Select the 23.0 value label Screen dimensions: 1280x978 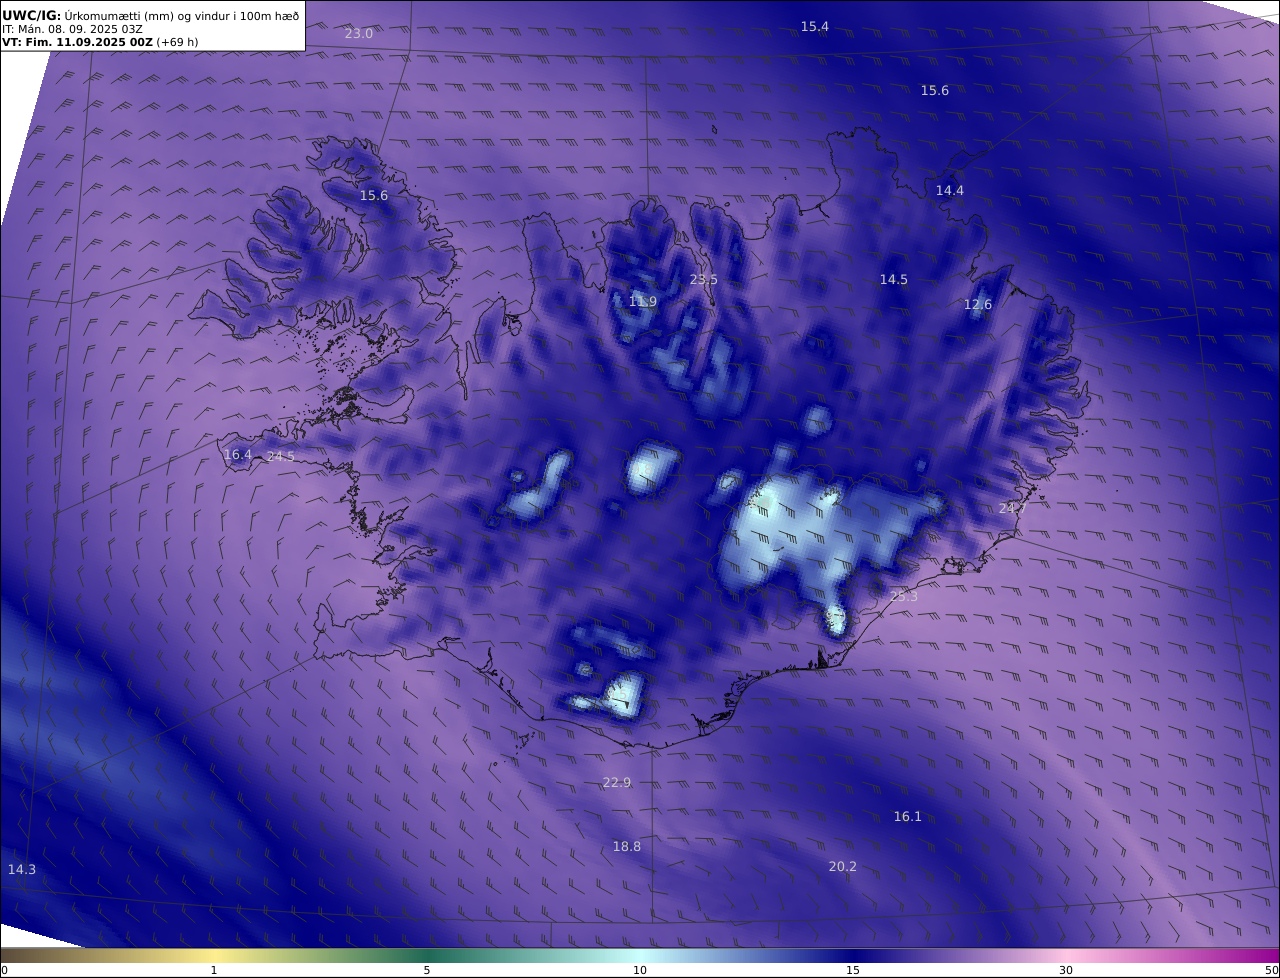pos(359,33)
